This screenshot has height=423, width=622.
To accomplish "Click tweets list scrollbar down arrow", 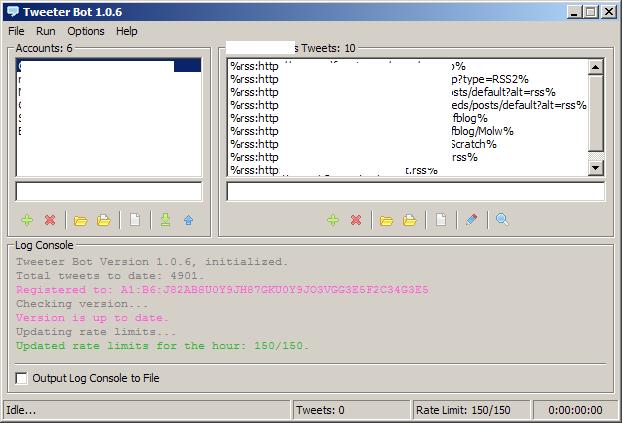I will point(595,168).
